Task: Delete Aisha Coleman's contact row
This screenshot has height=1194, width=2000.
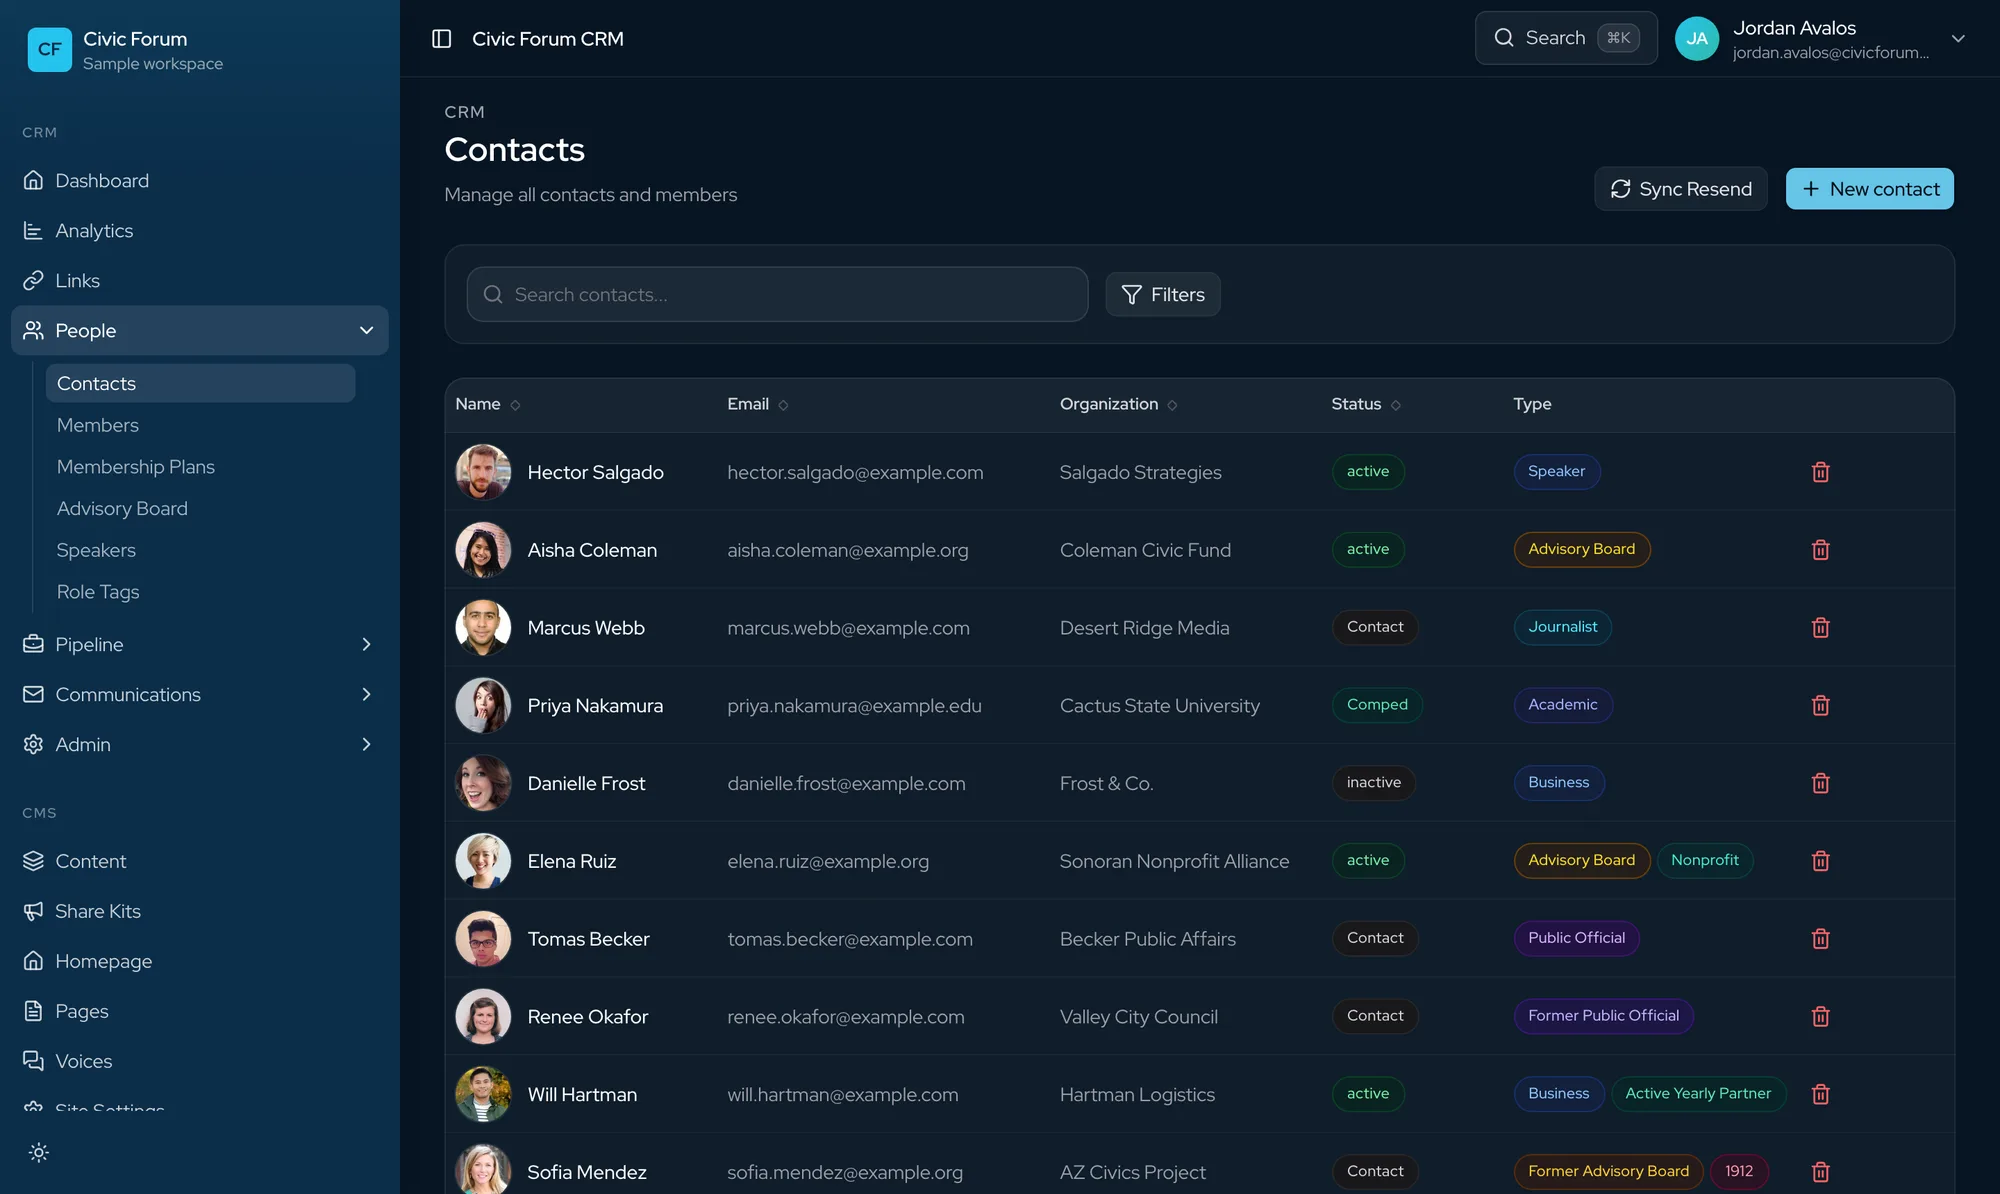Action: [x=1820, y=550]
